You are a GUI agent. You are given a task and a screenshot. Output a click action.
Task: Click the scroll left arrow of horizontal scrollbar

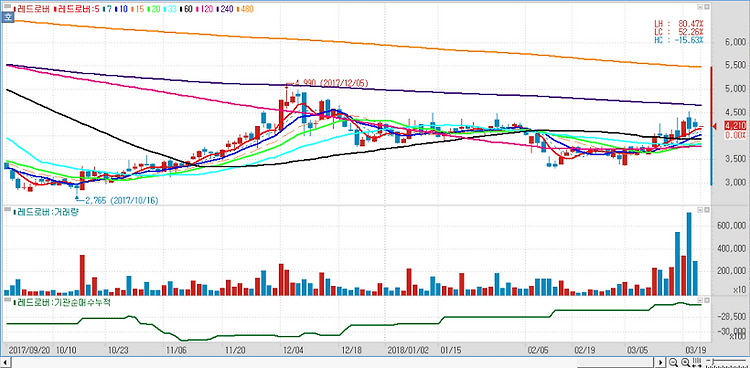(6, 362)
